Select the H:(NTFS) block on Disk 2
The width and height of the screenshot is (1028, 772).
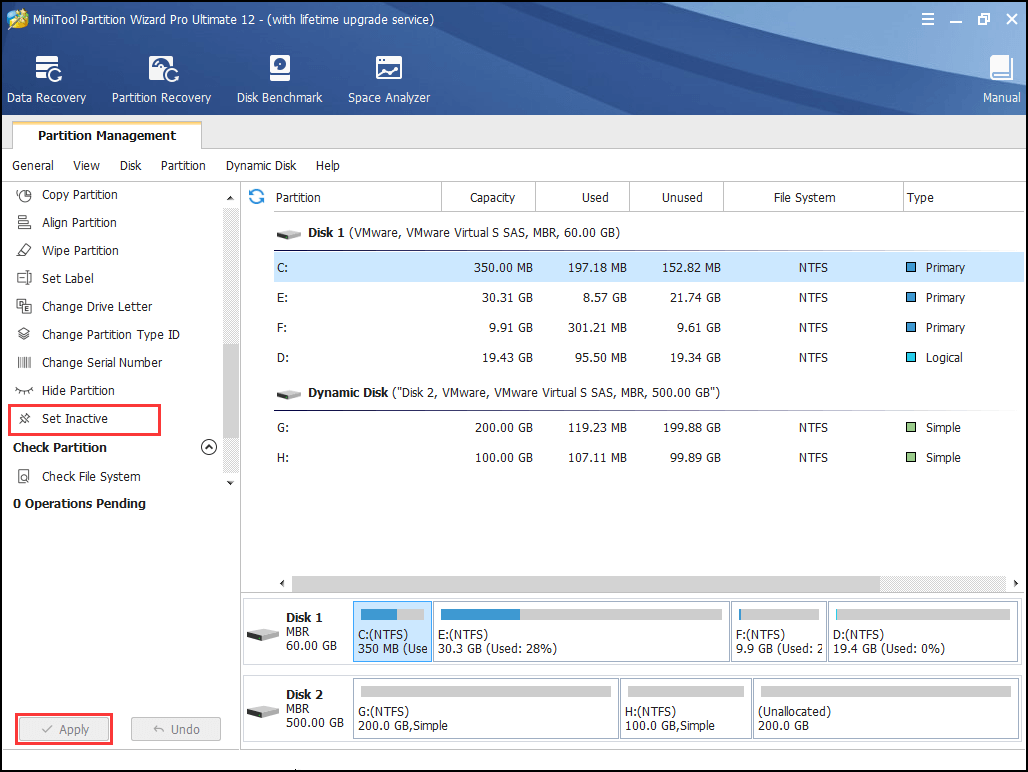click(686, 708)
